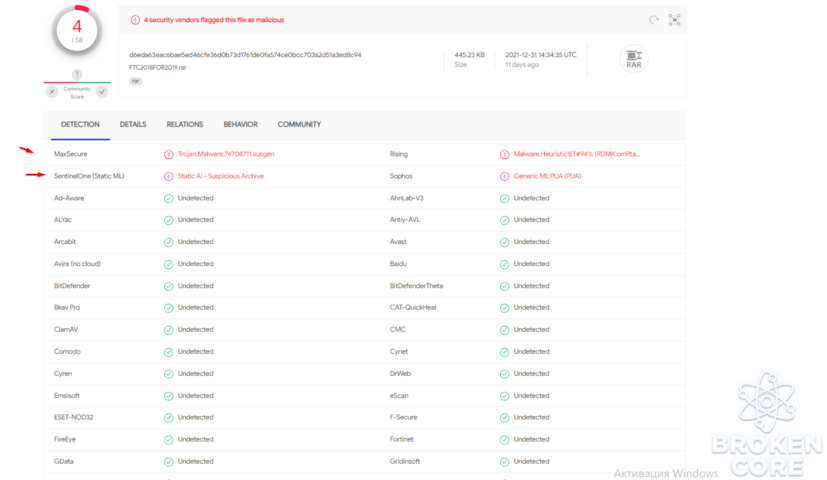Open the COMMUNITY tab
827x480 pixels.
point(299,124)
